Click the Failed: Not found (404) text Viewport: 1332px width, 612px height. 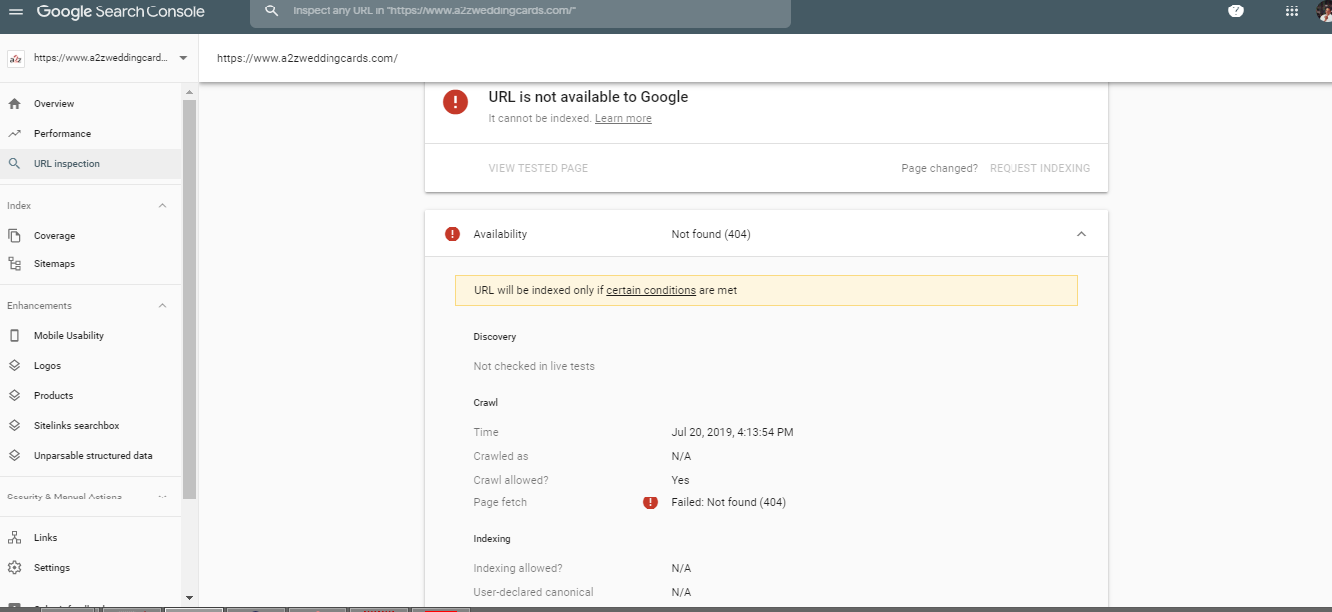(x=728, y=502)
